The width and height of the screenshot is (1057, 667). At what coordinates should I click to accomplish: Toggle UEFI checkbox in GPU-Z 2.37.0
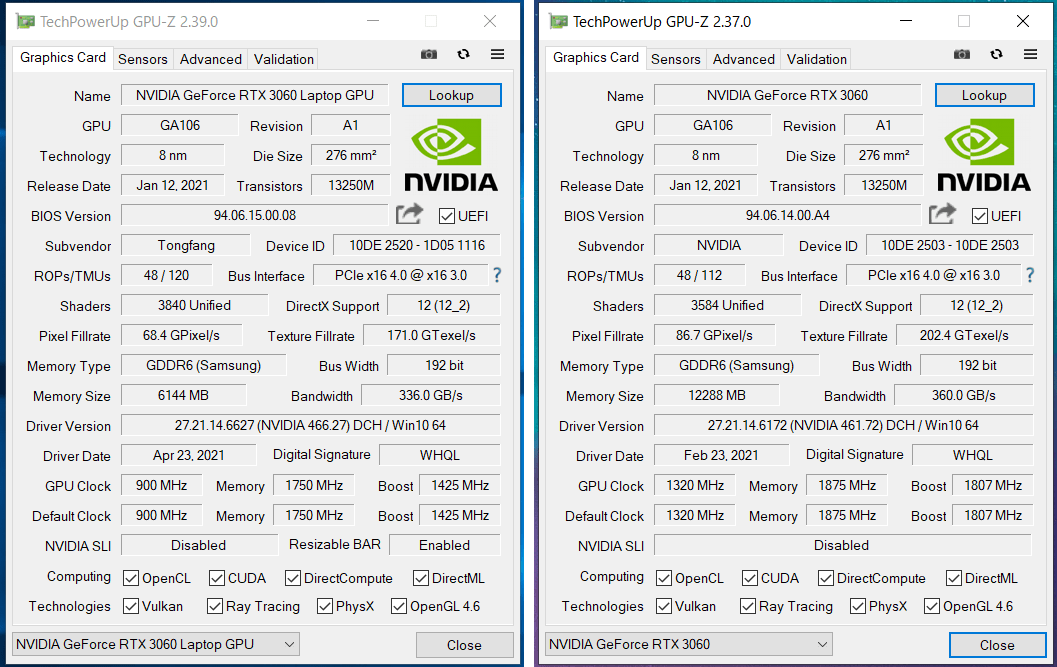point(979,216)
